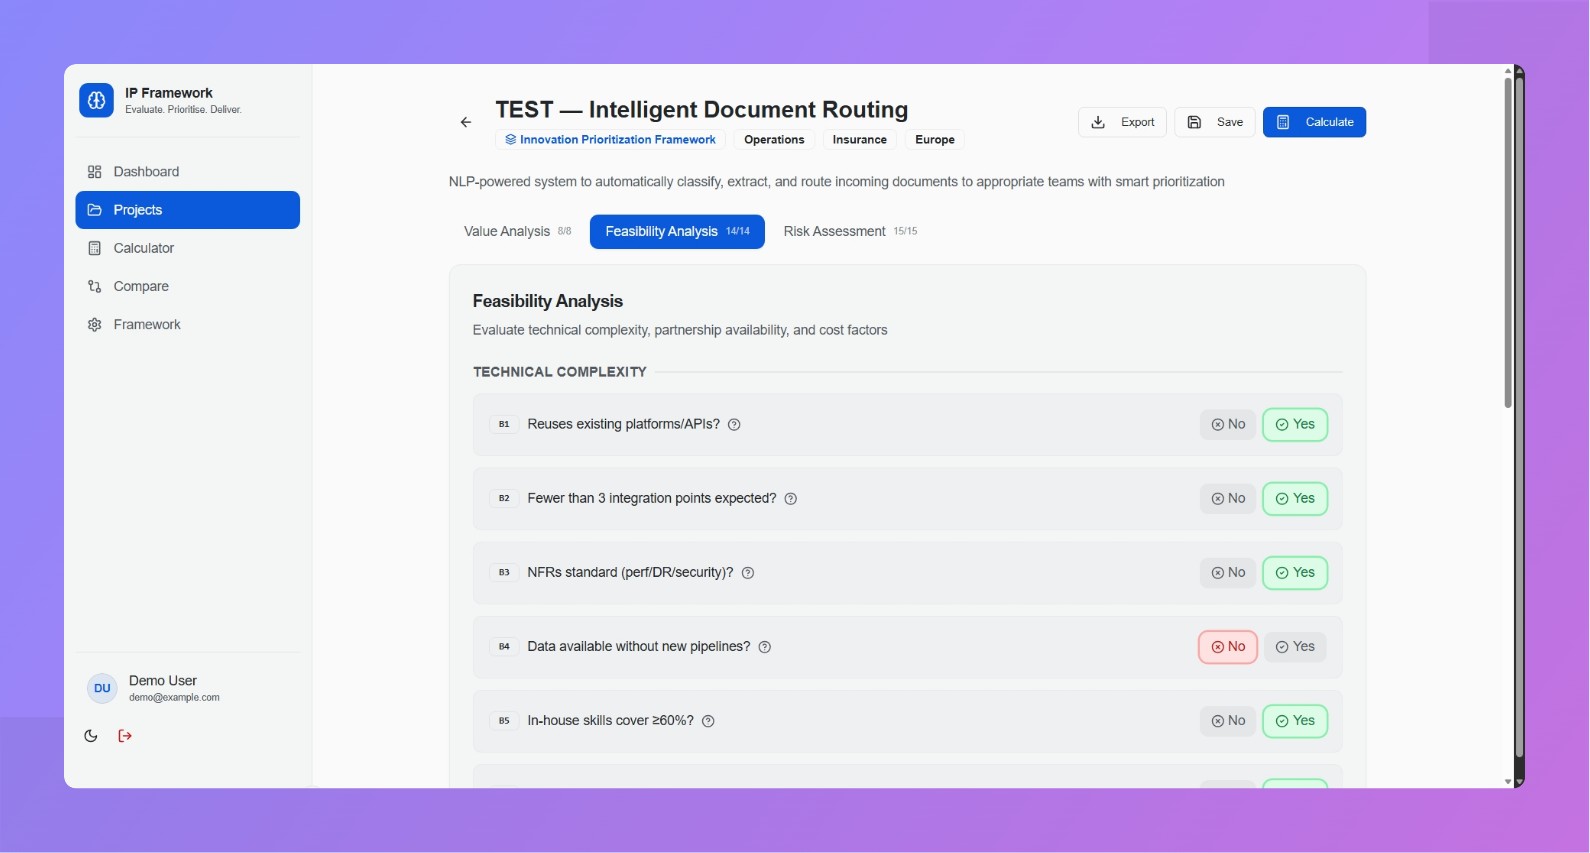Click help icon next to NFRs standard question
Image resolution: width=1590 pixels, height=853 pixels.
pos(748,573)
